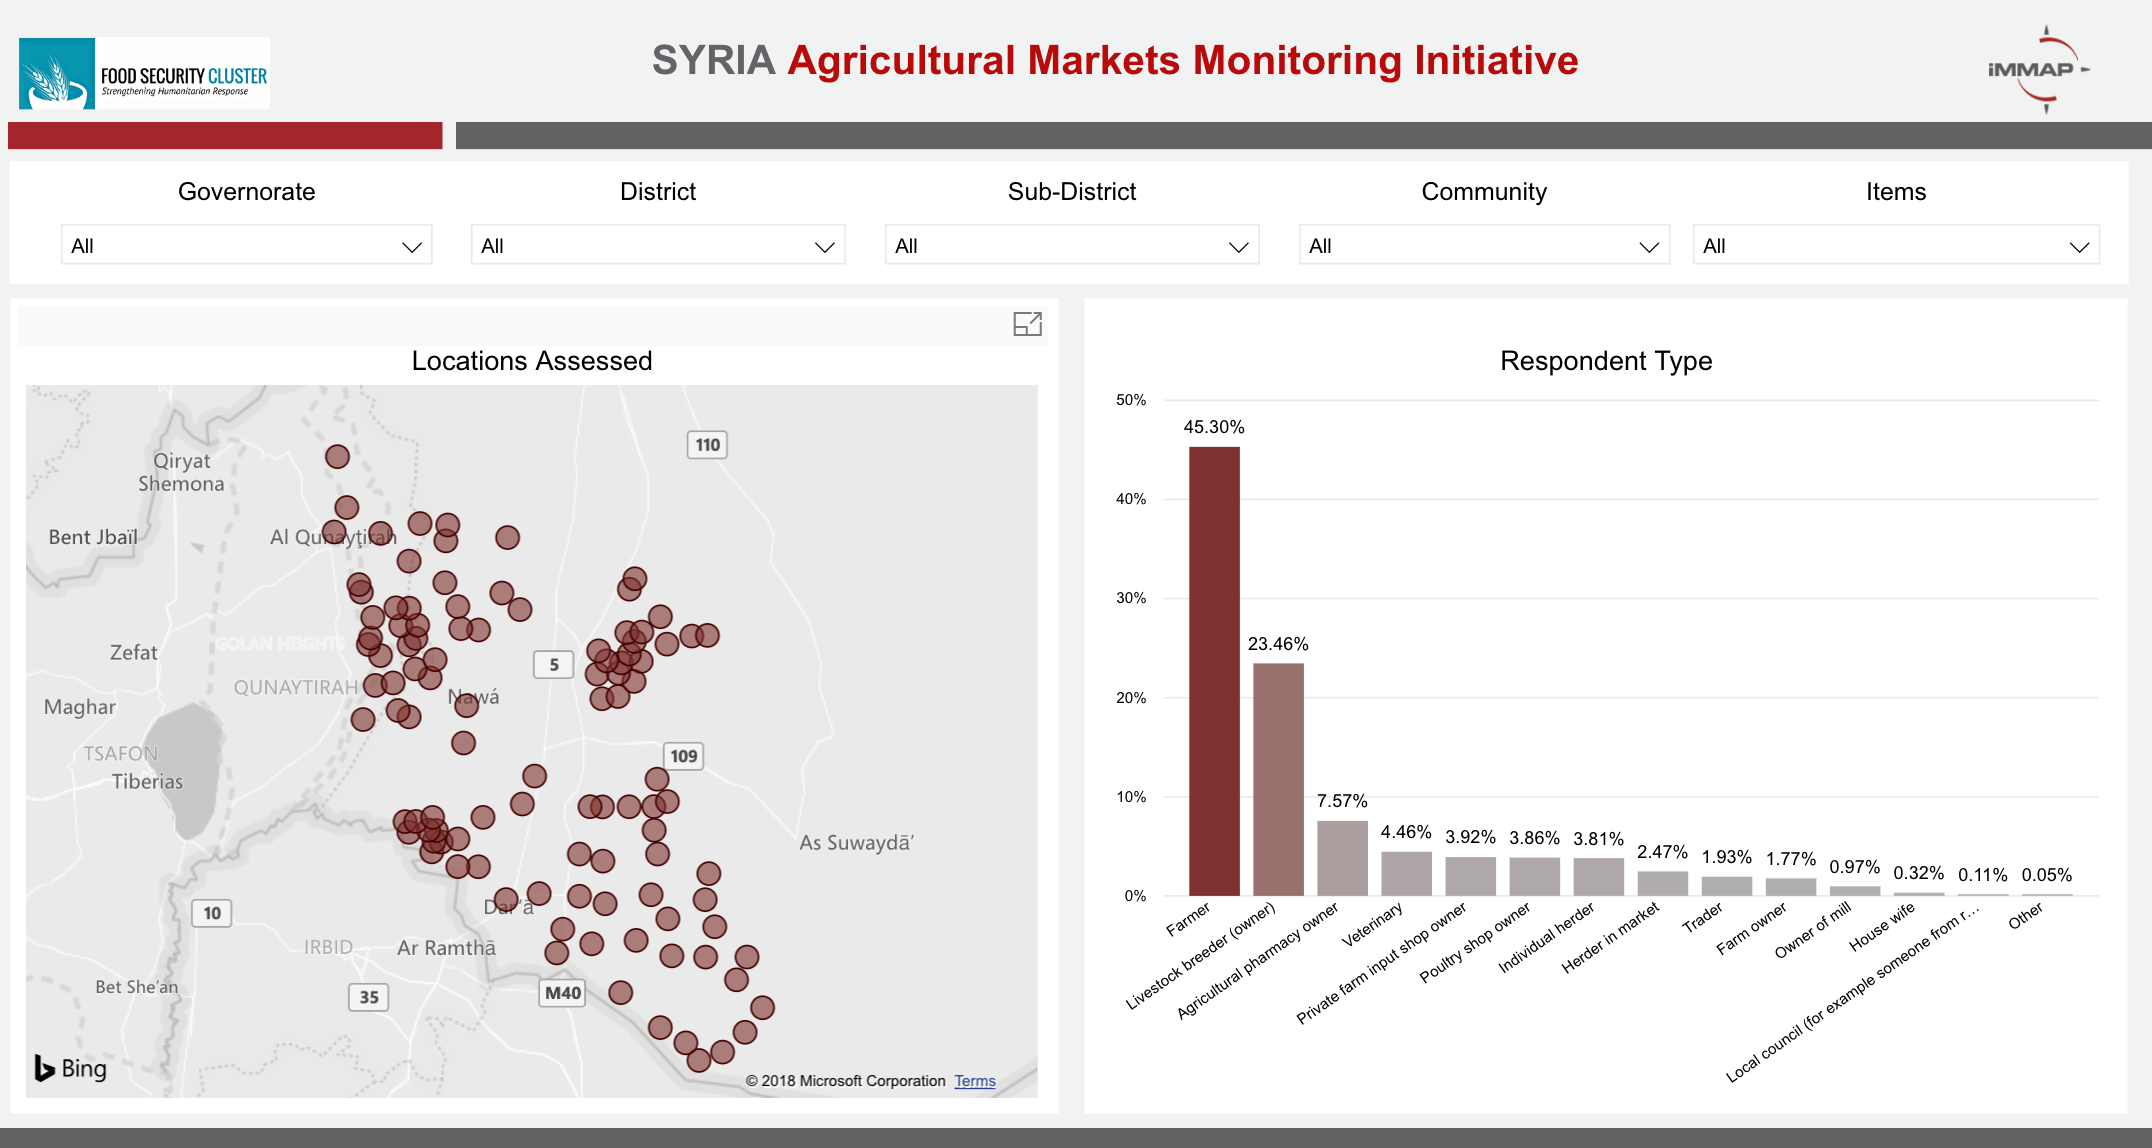Click the Locations Assessed map title
Image resolution: width=2152 pixels, height=1148 pixels.
(x=531, y=361)
